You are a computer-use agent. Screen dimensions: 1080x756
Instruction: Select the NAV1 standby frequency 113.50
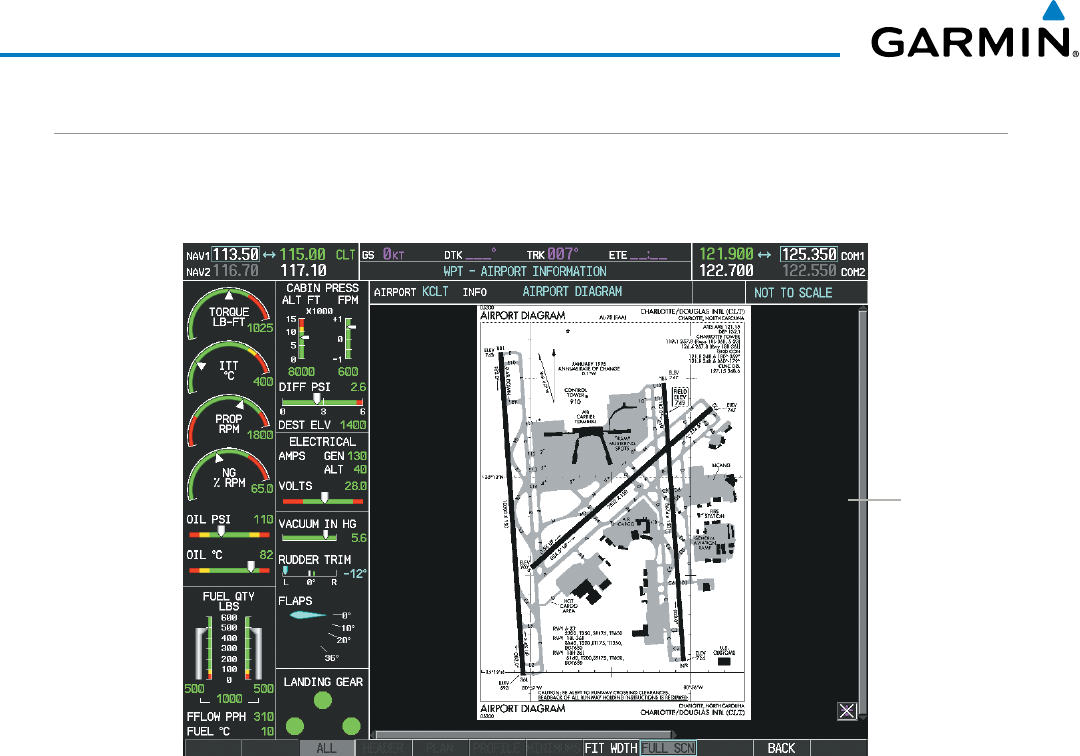236,254
